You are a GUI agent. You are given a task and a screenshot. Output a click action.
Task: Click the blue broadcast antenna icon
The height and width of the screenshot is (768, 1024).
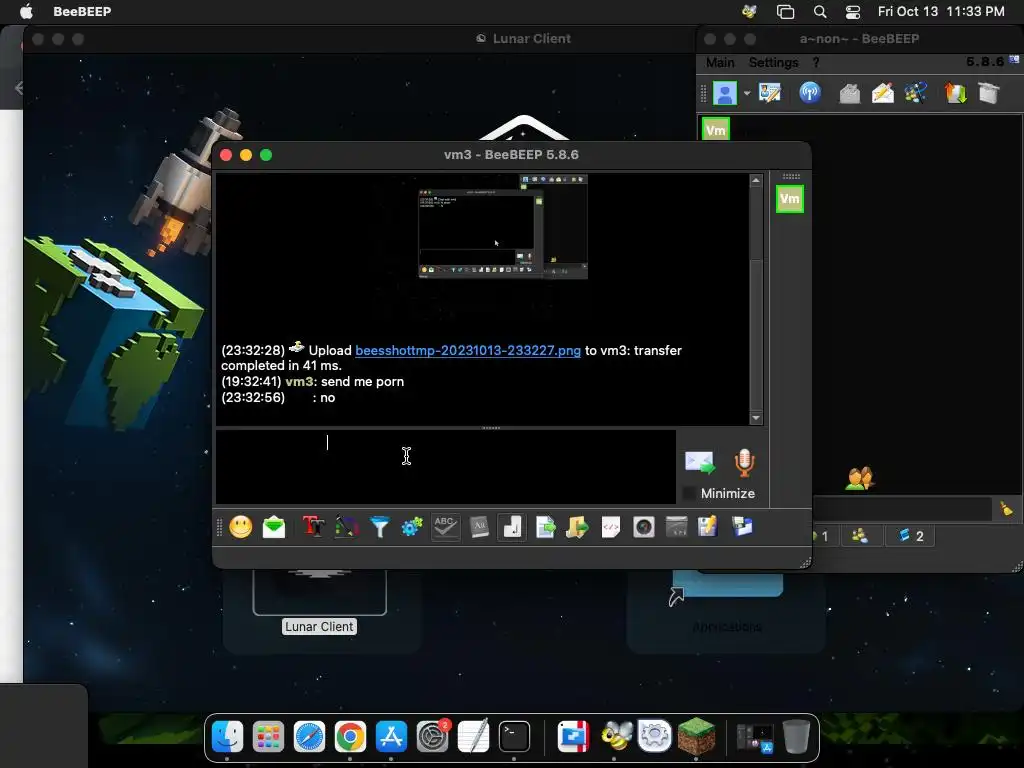[x=810, y=93]
